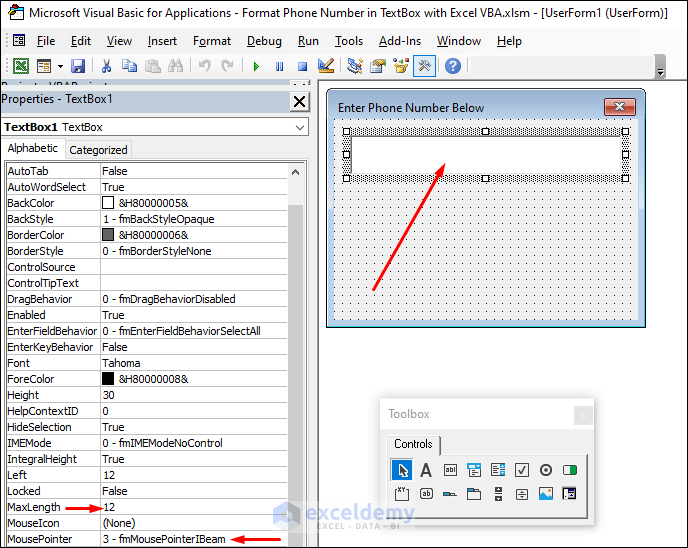This screenshot has height=548, width=688.
Task: Pick the CommandButton tool in the Toolbox
Action: pyautogui.click(x=426, y=494)
